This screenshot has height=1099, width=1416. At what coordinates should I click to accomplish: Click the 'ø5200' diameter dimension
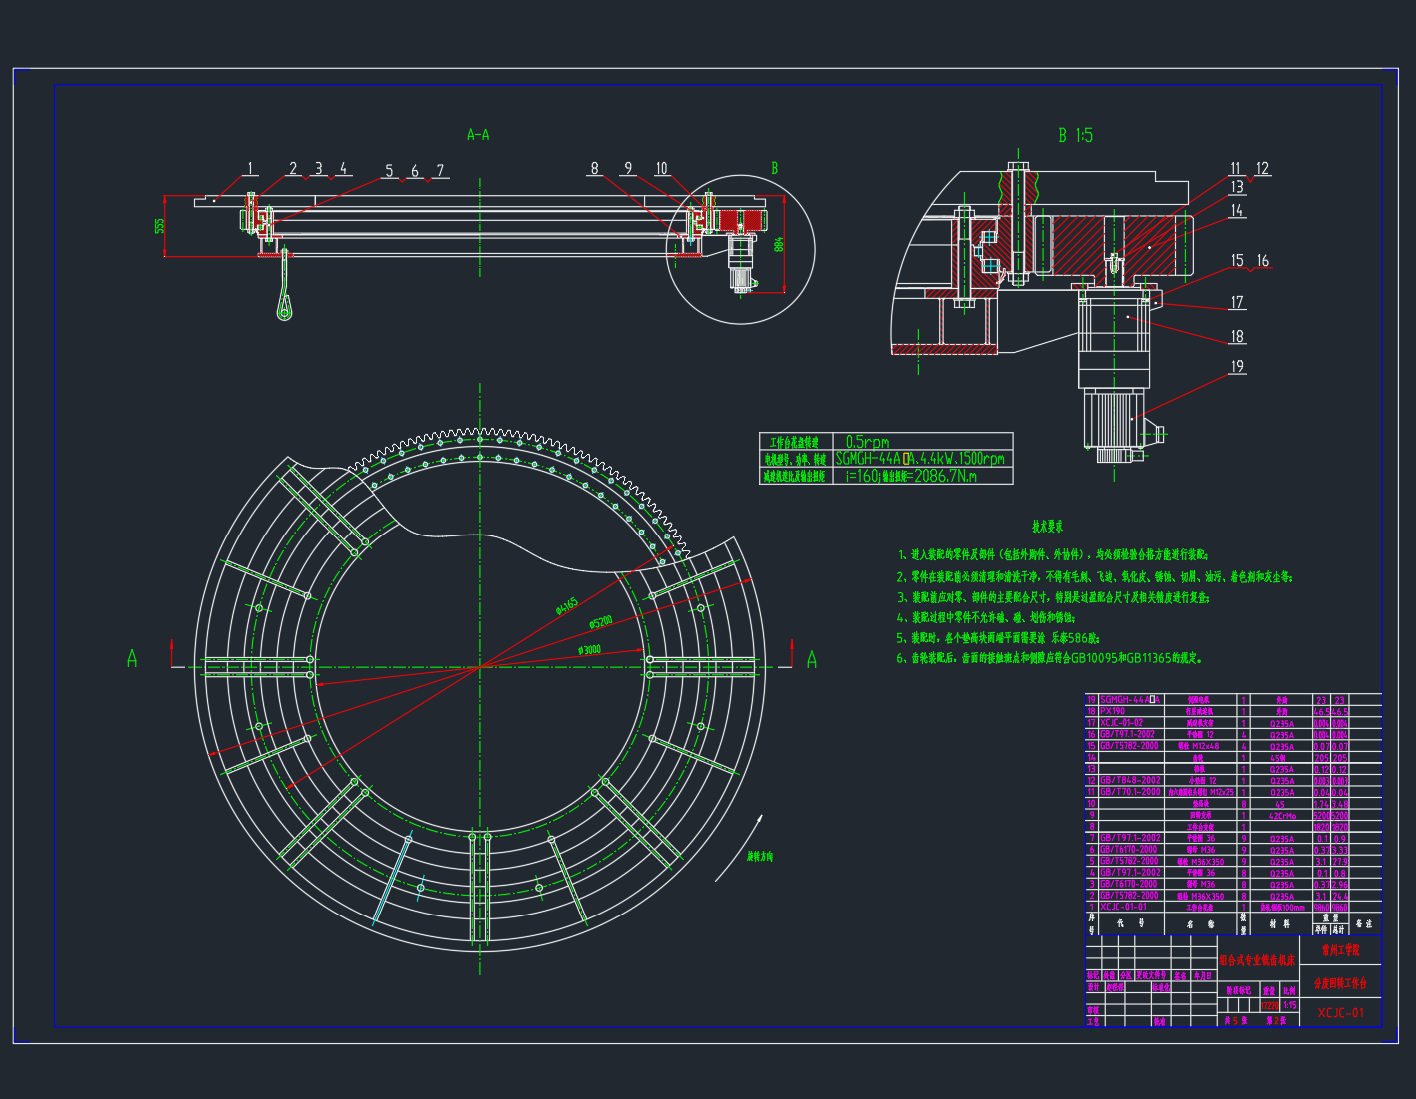tap(600, 622)
